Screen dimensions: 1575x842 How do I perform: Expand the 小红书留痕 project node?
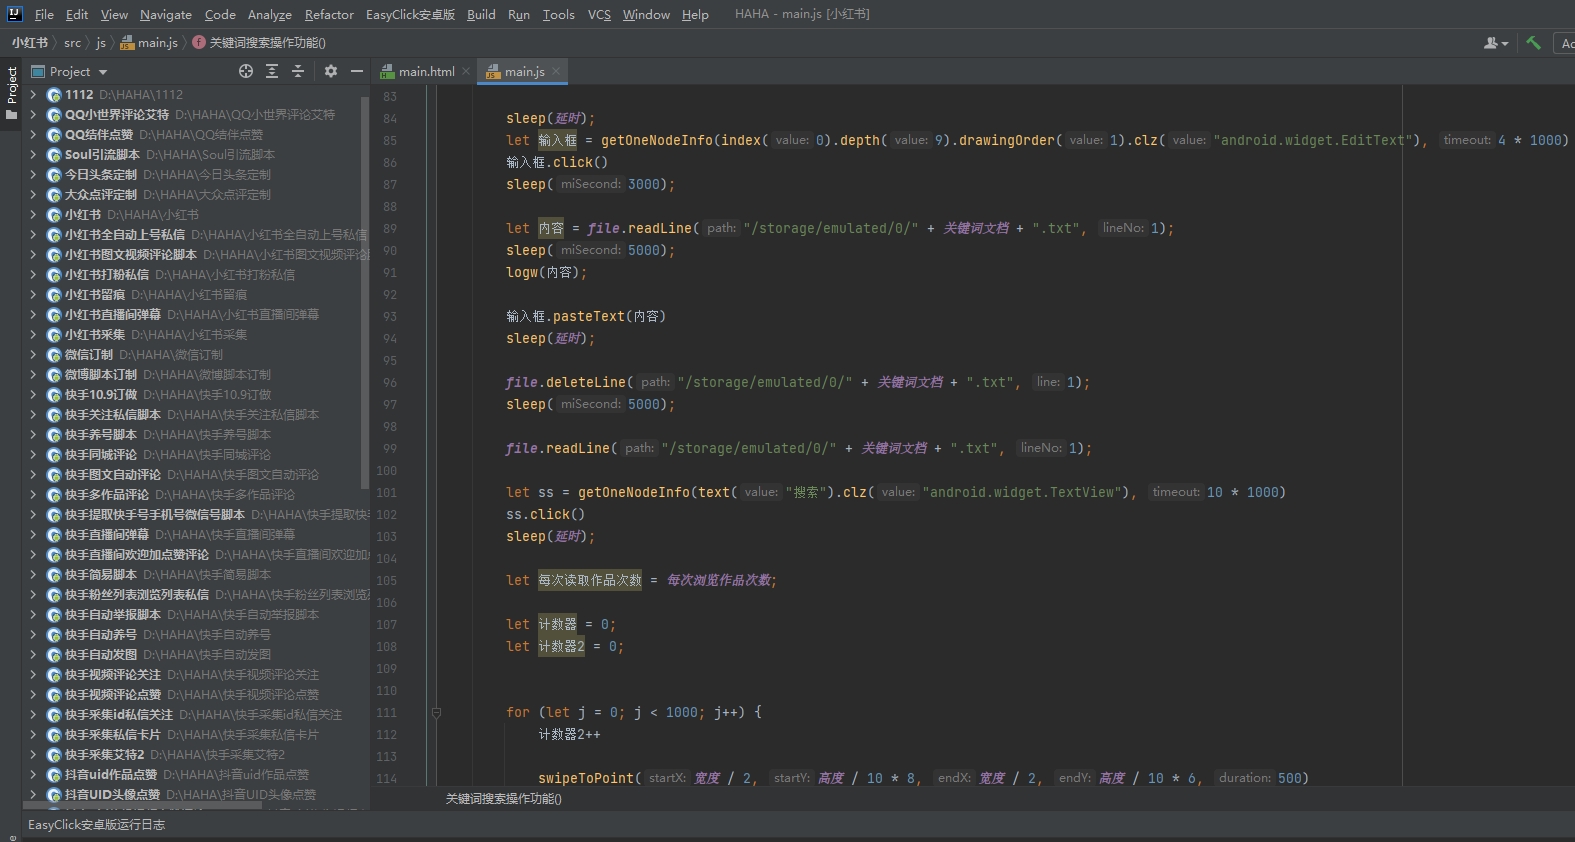point(33,294)
